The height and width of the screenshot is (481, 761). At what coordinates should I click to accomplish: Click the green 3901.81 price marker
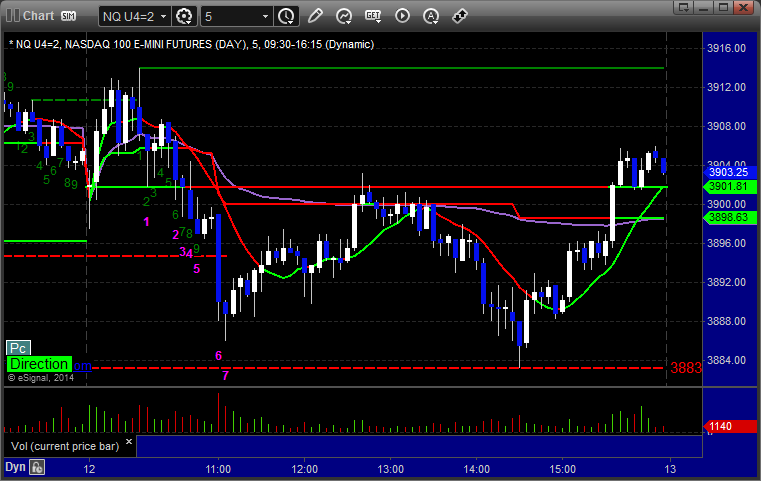(730, 186)
